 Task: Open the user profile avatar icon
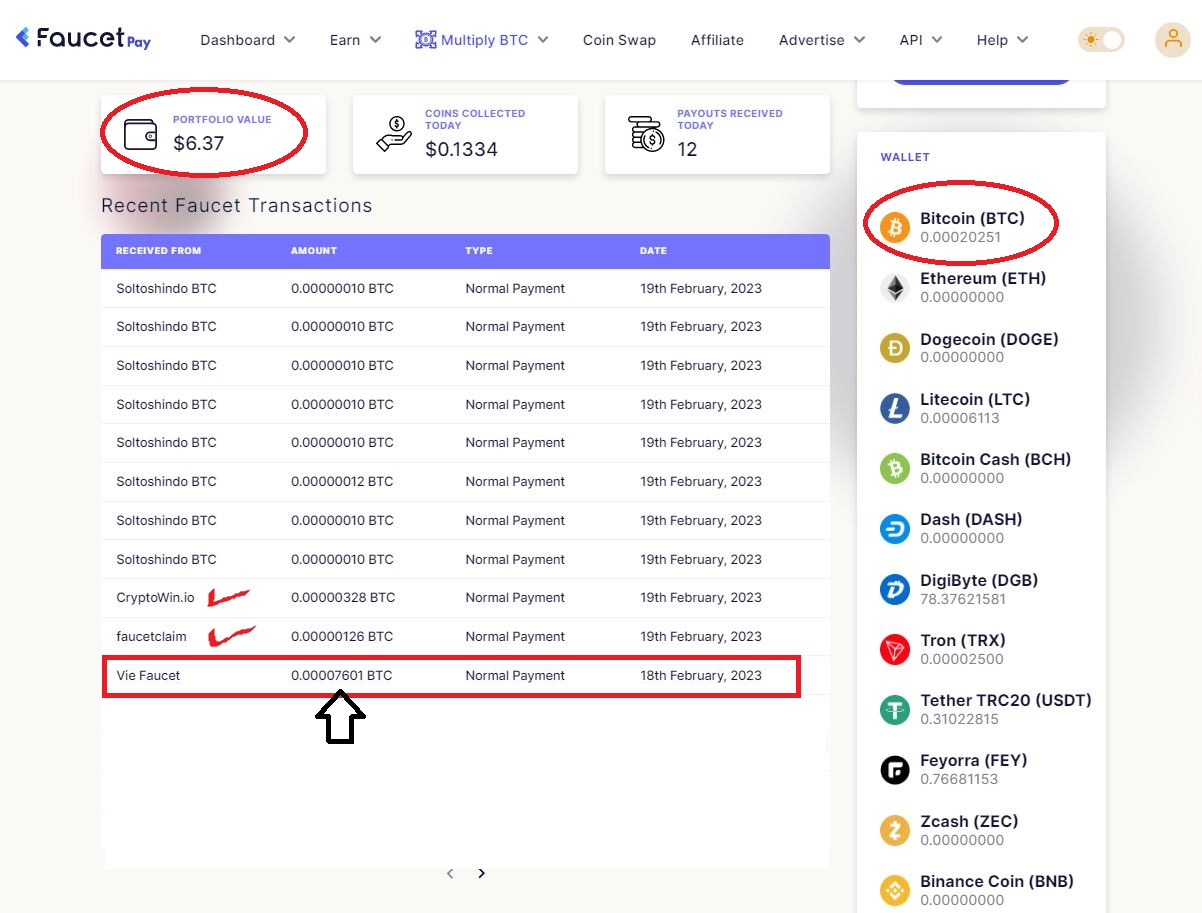click(1172, 40)
